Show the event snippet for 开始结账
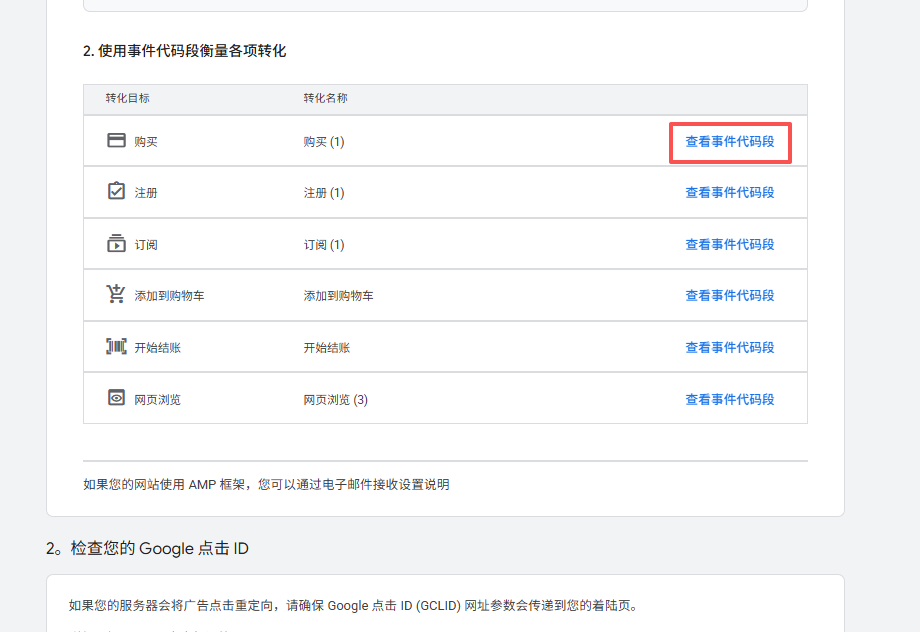 coord(729,348)
